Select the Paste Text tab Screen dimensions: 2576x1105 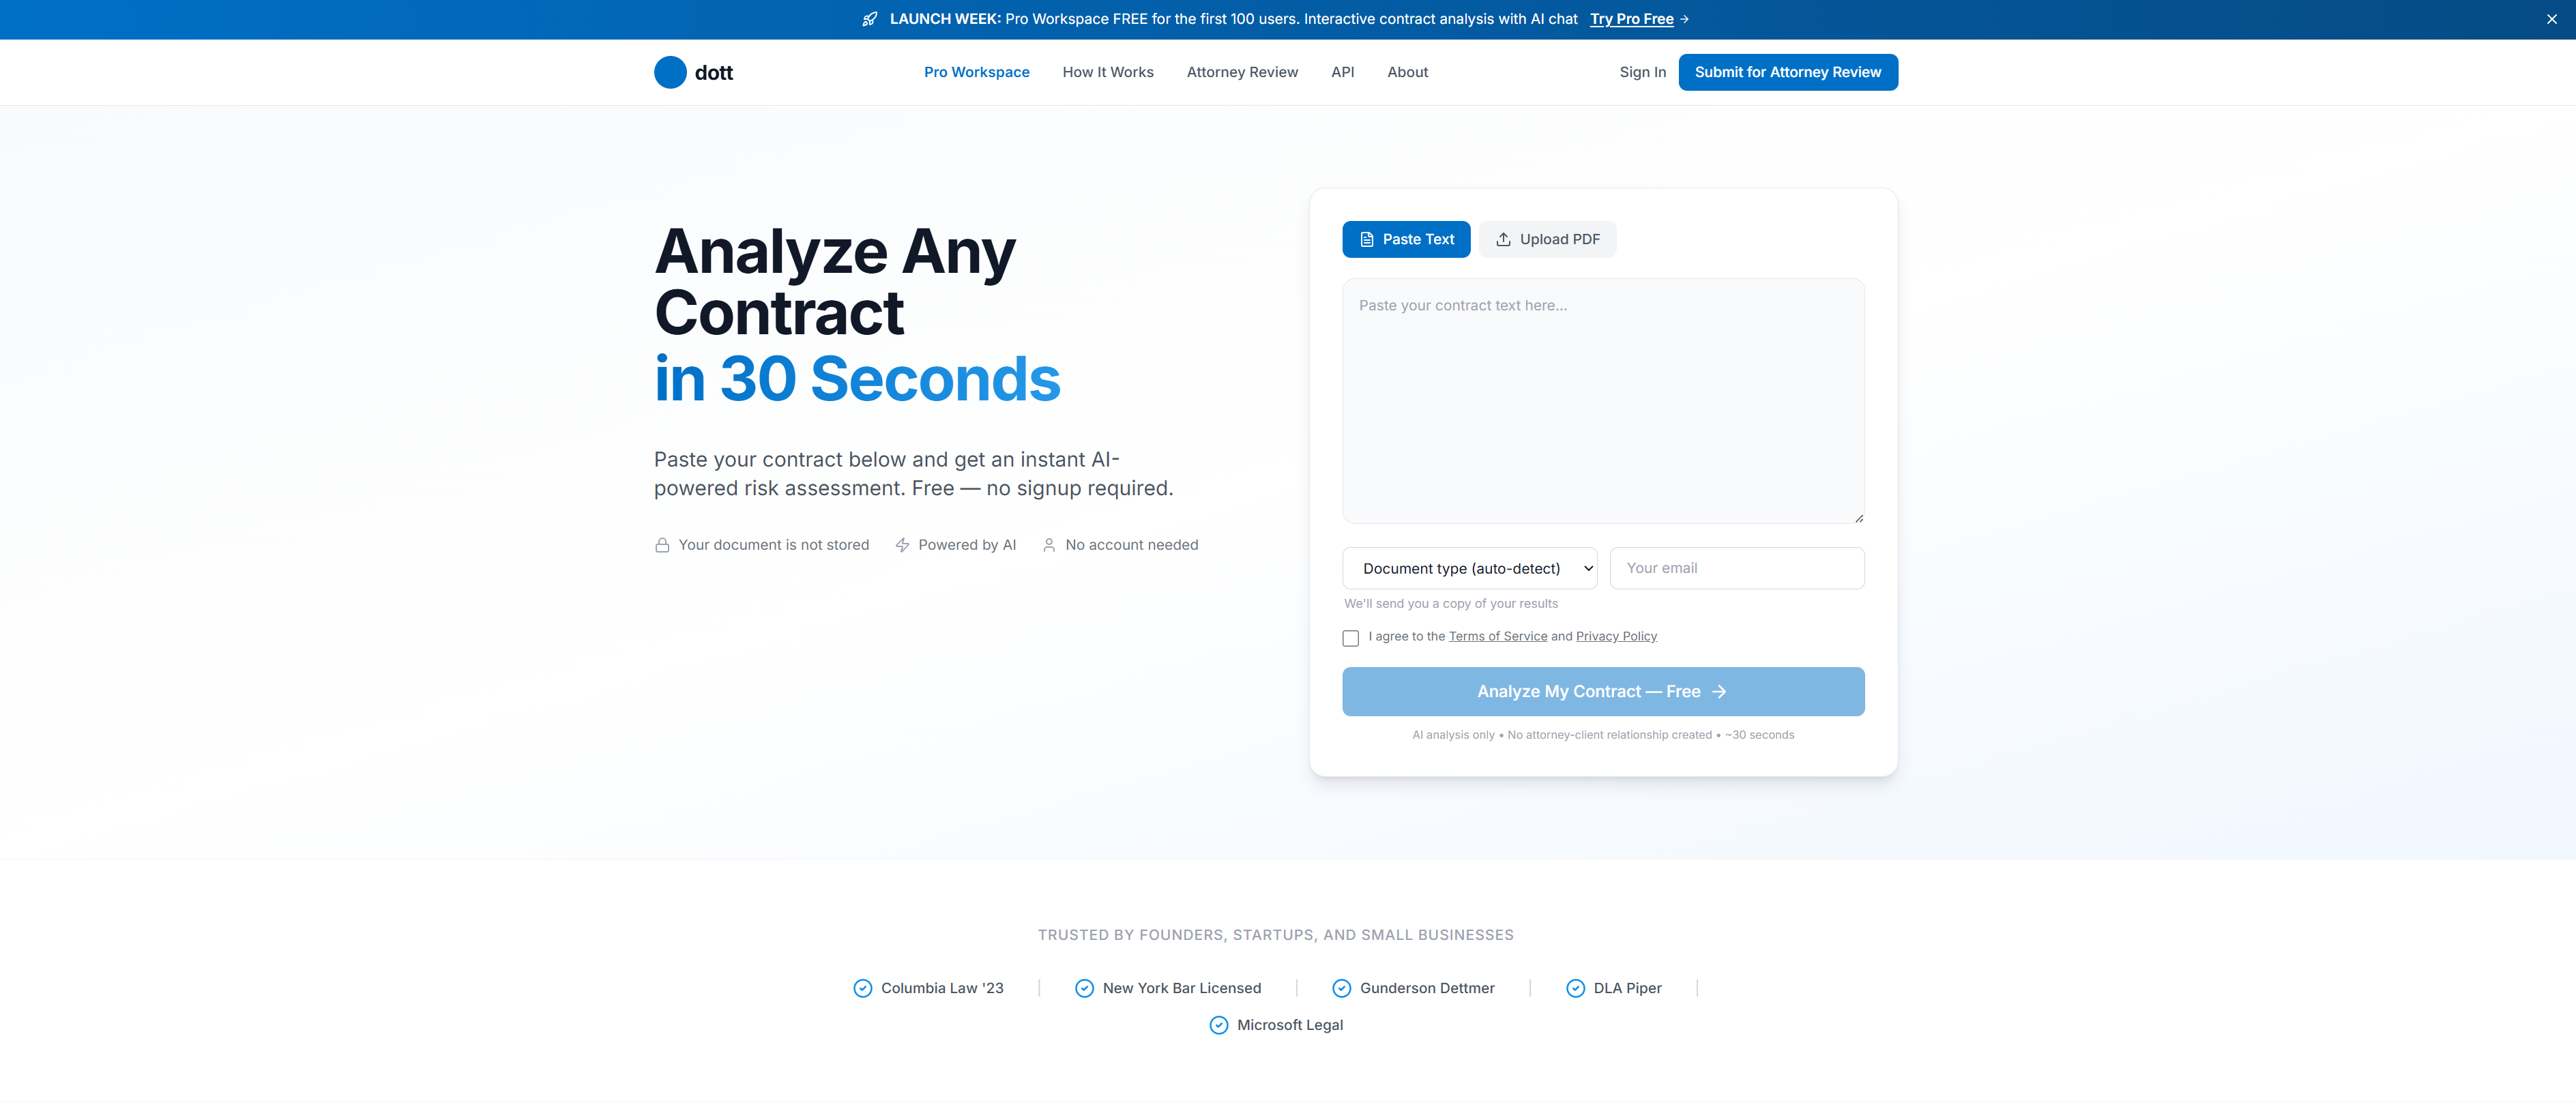[x=1405, y=239]
